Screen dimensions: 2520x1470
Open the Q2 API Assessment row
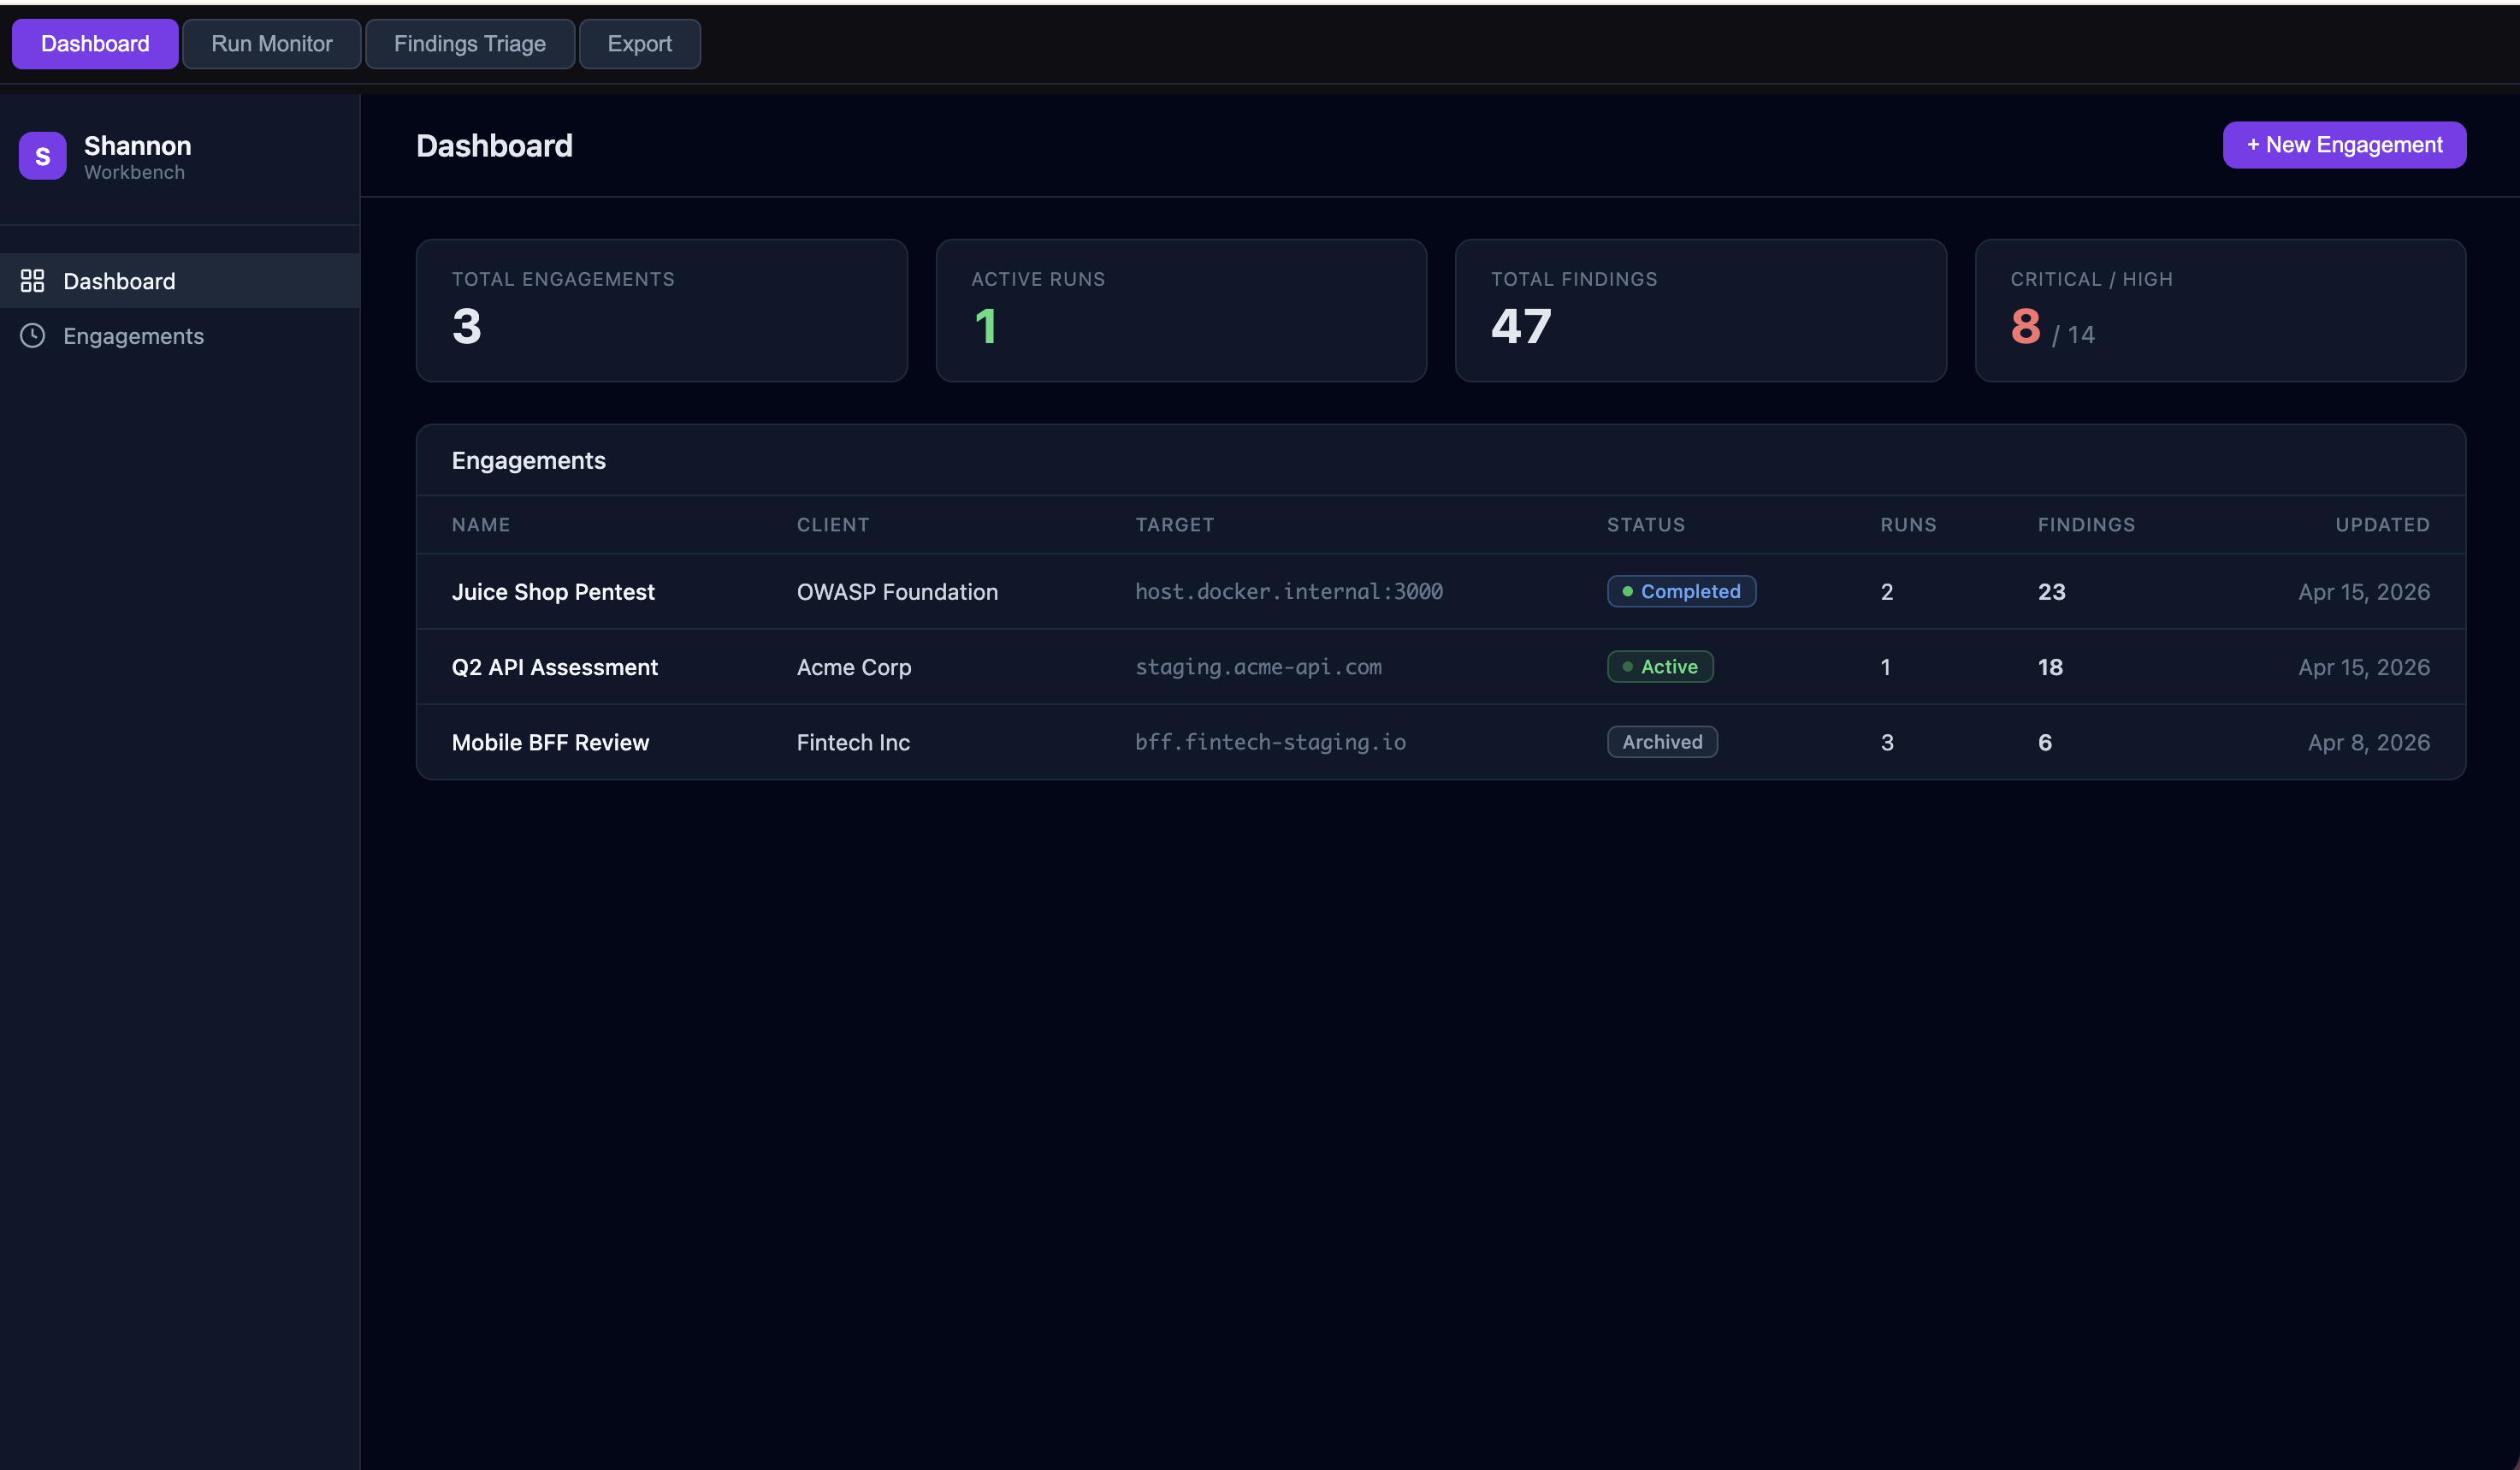pyautogui.click(x=554, y=667)
